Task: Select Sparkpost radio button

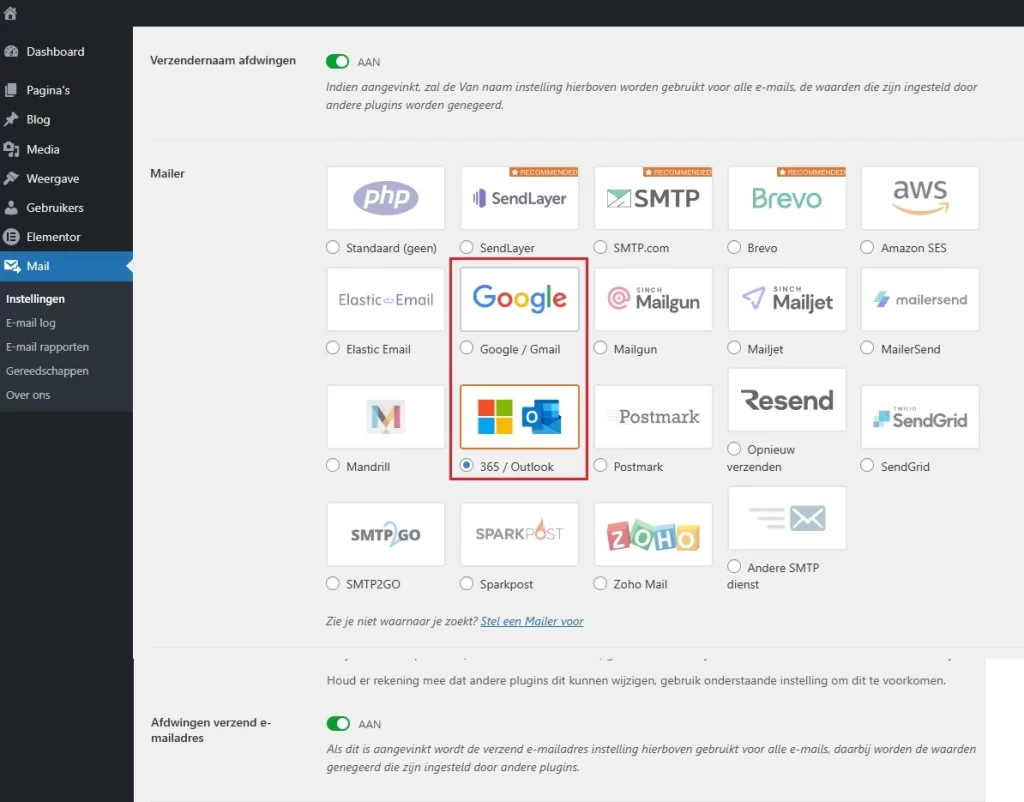Action: point(466,583)
